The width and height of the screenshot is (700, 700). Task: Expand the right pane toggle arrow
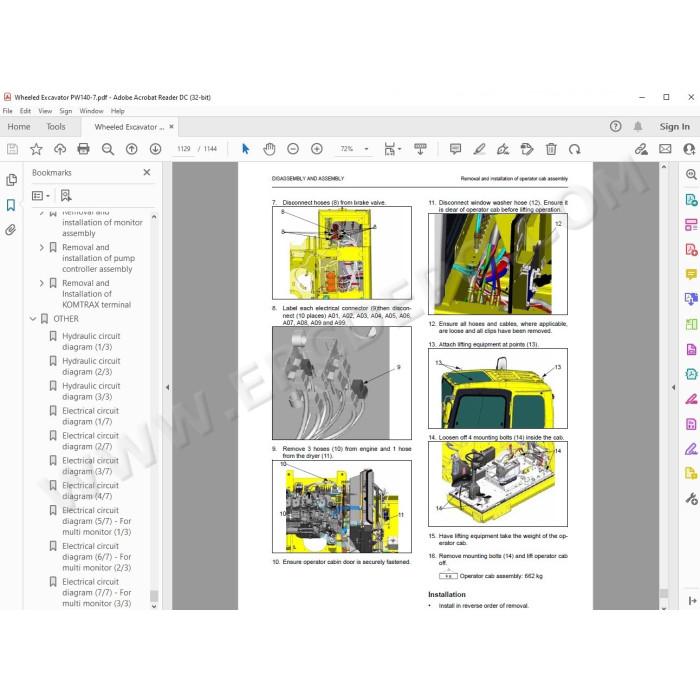pos(692,601)
